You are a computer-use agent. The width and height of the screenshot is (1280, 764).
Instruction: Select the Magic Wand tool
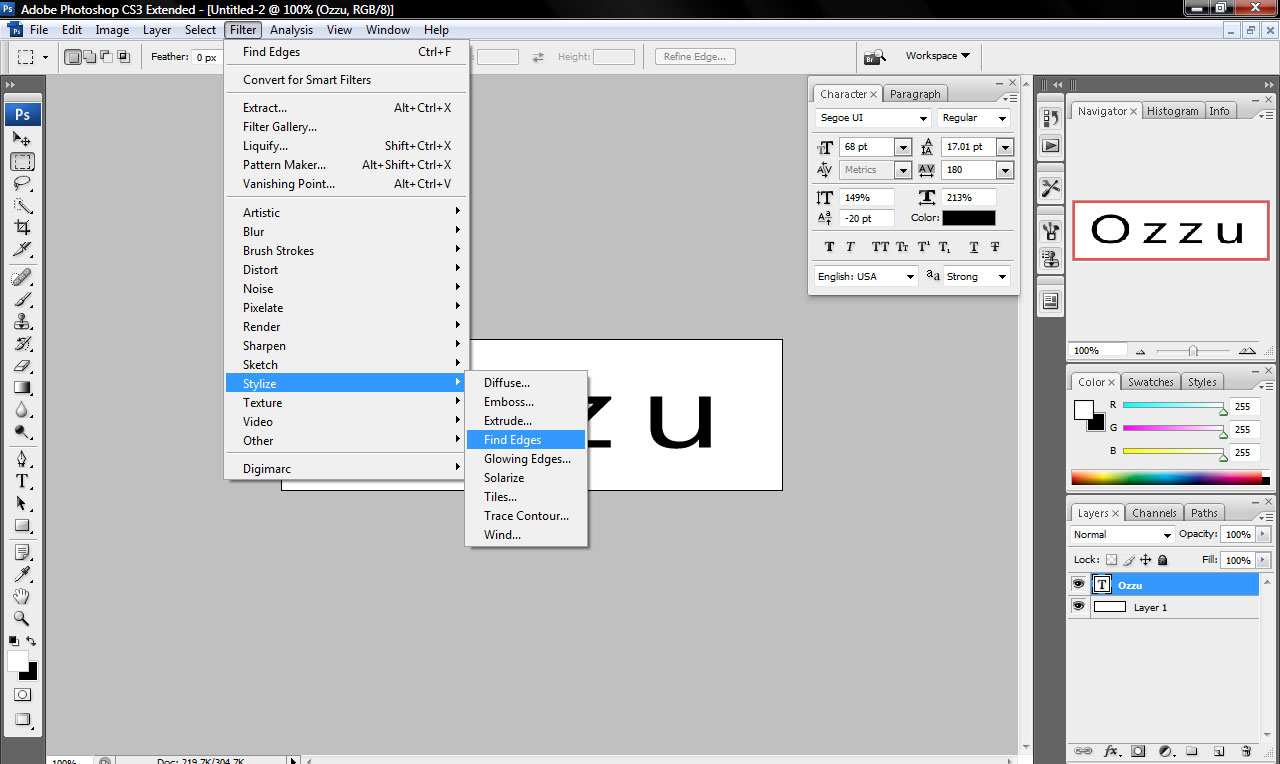tap(22, 206)
